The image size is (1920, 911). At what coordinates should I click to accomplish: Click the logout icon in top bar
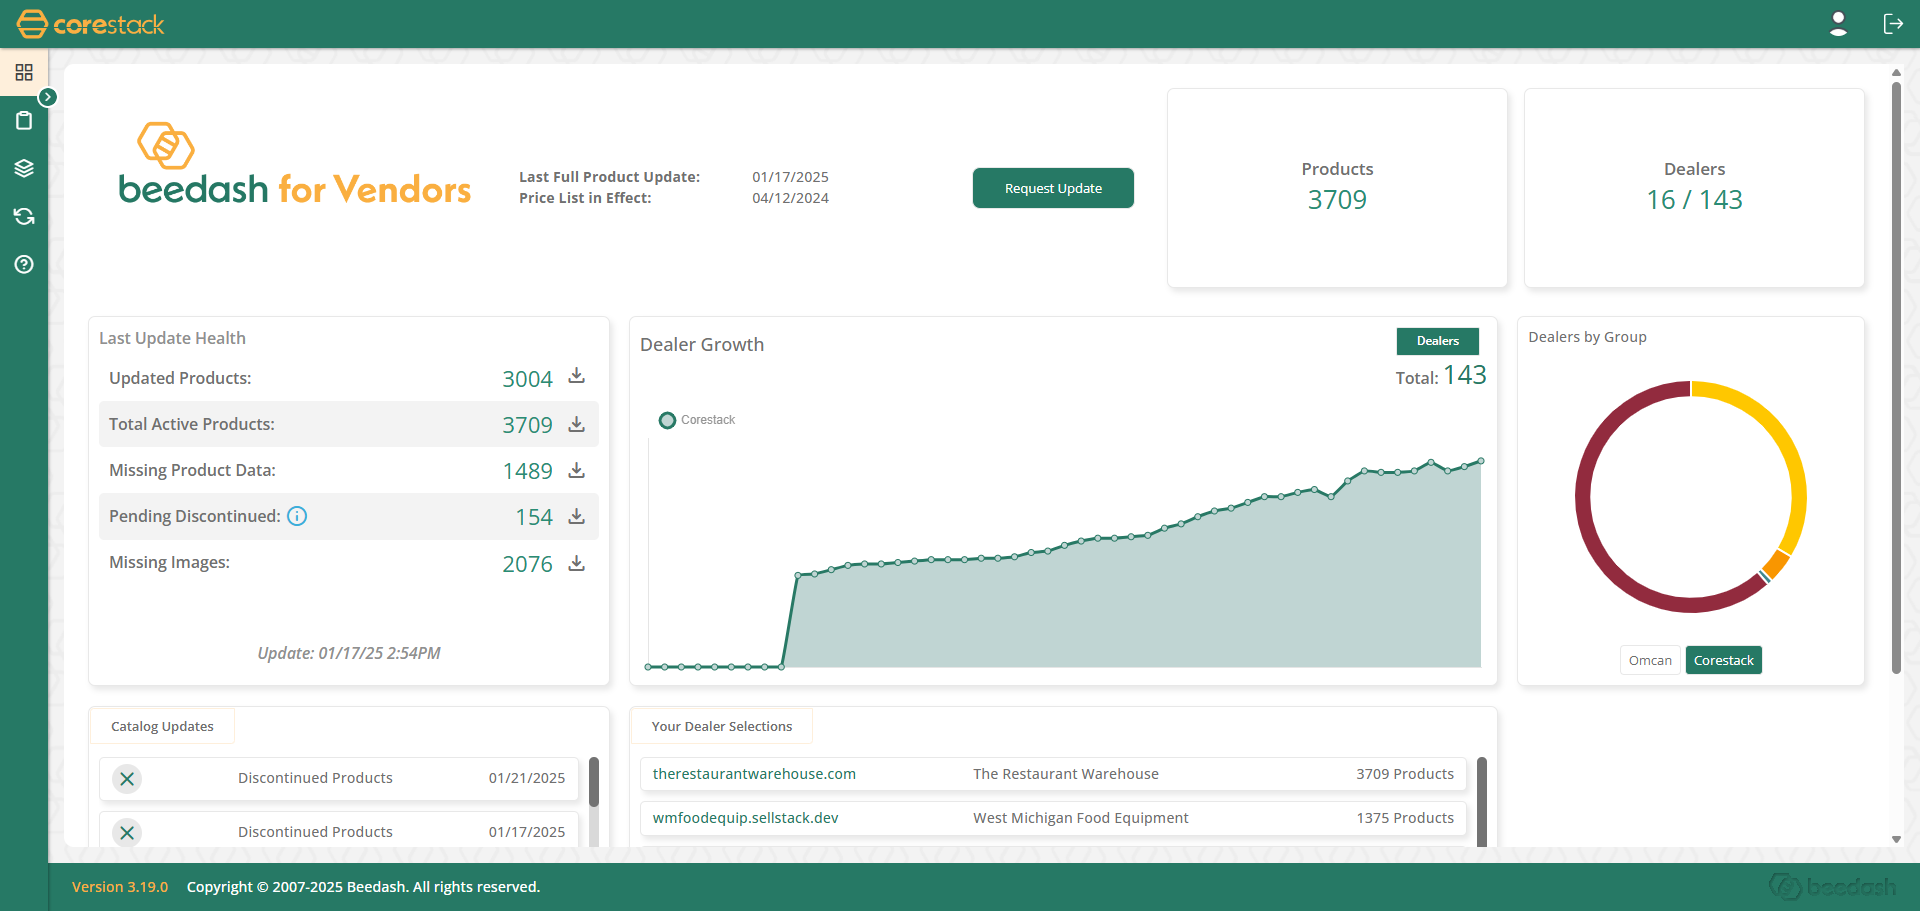[x=1892, y=24]
